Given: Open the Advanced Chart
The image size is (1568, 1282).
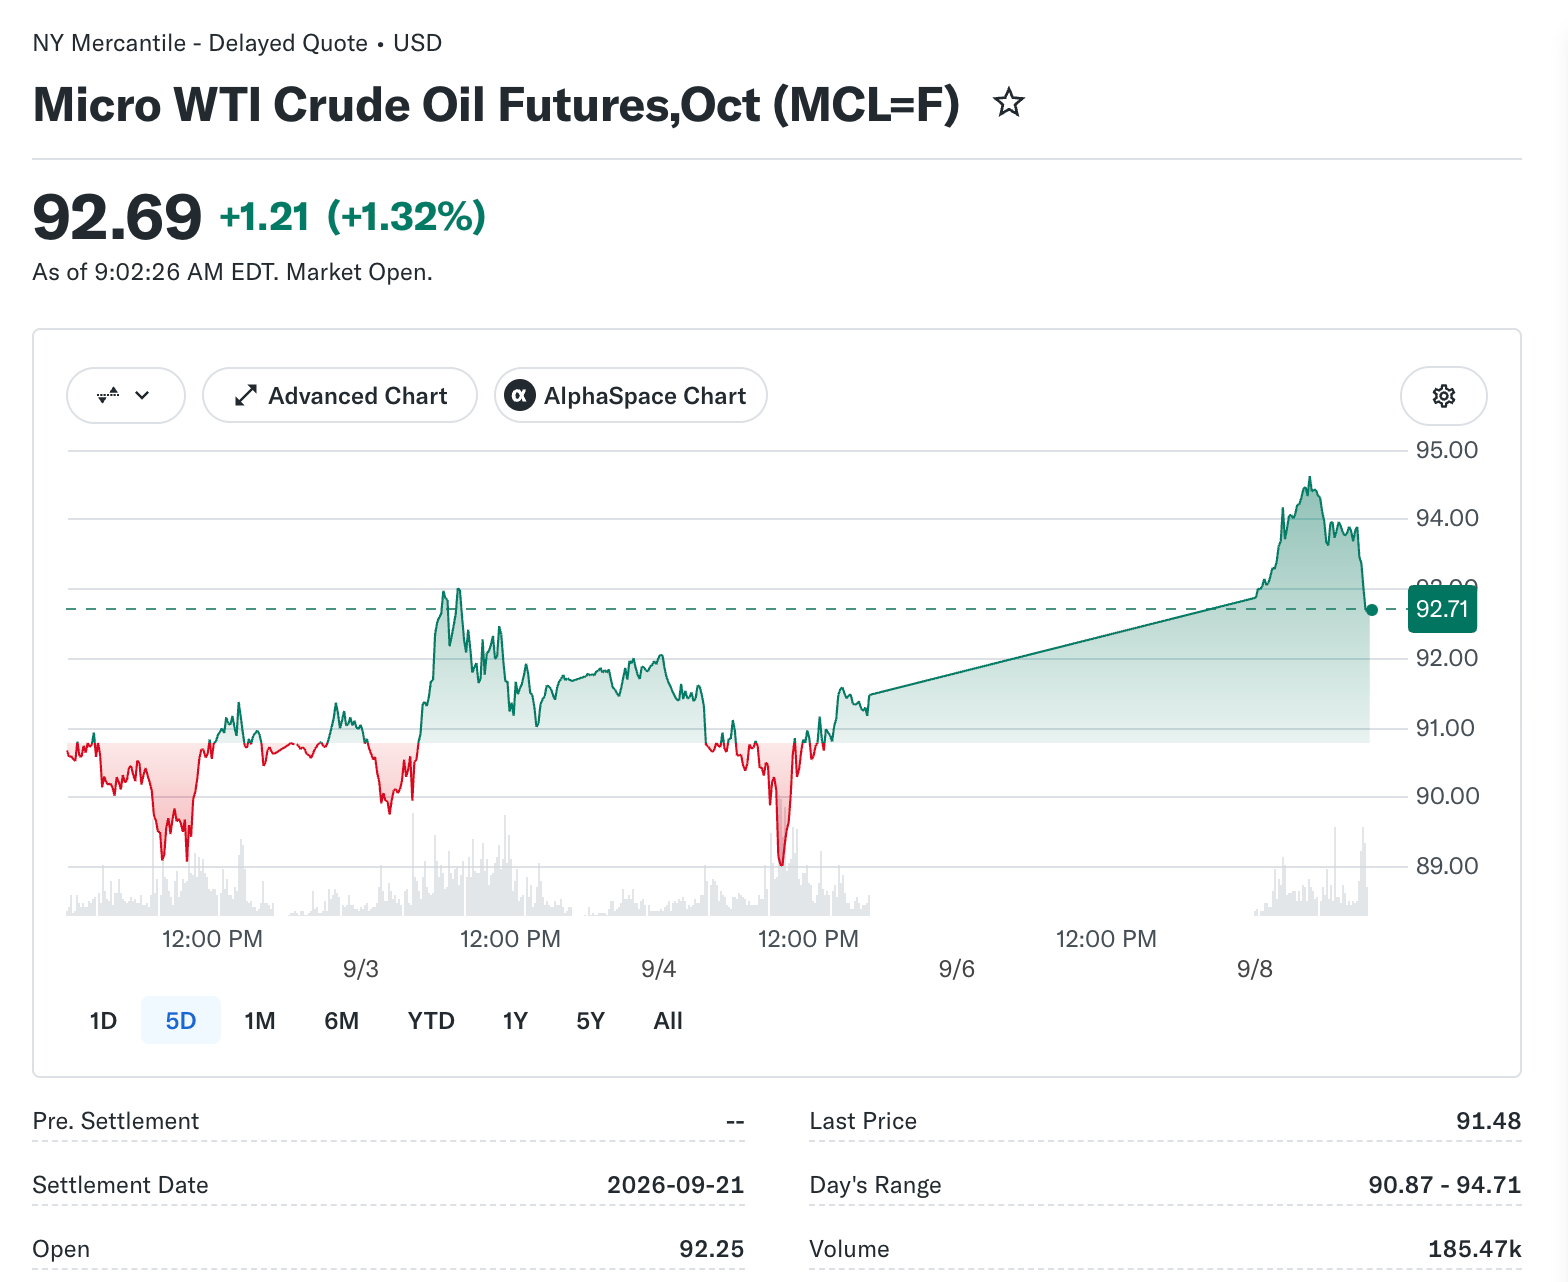Looking at the screenshot, I should pyautogui.click(x=340, y=396).
